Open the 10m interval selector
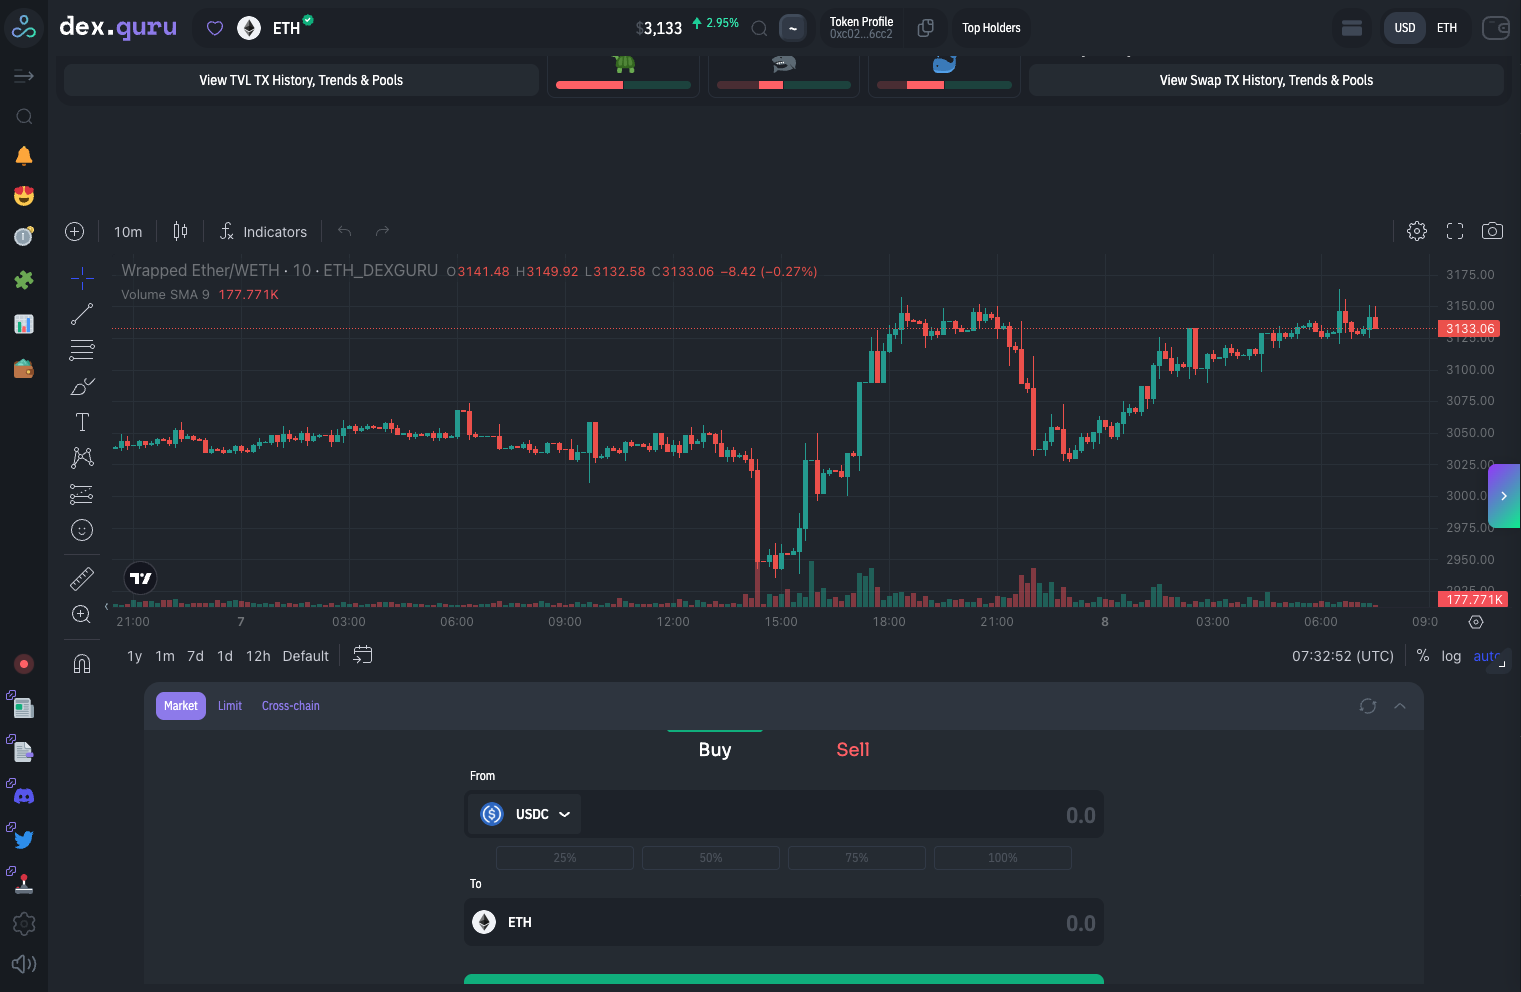Viewport: 1521px width, 992px height. 128,232
